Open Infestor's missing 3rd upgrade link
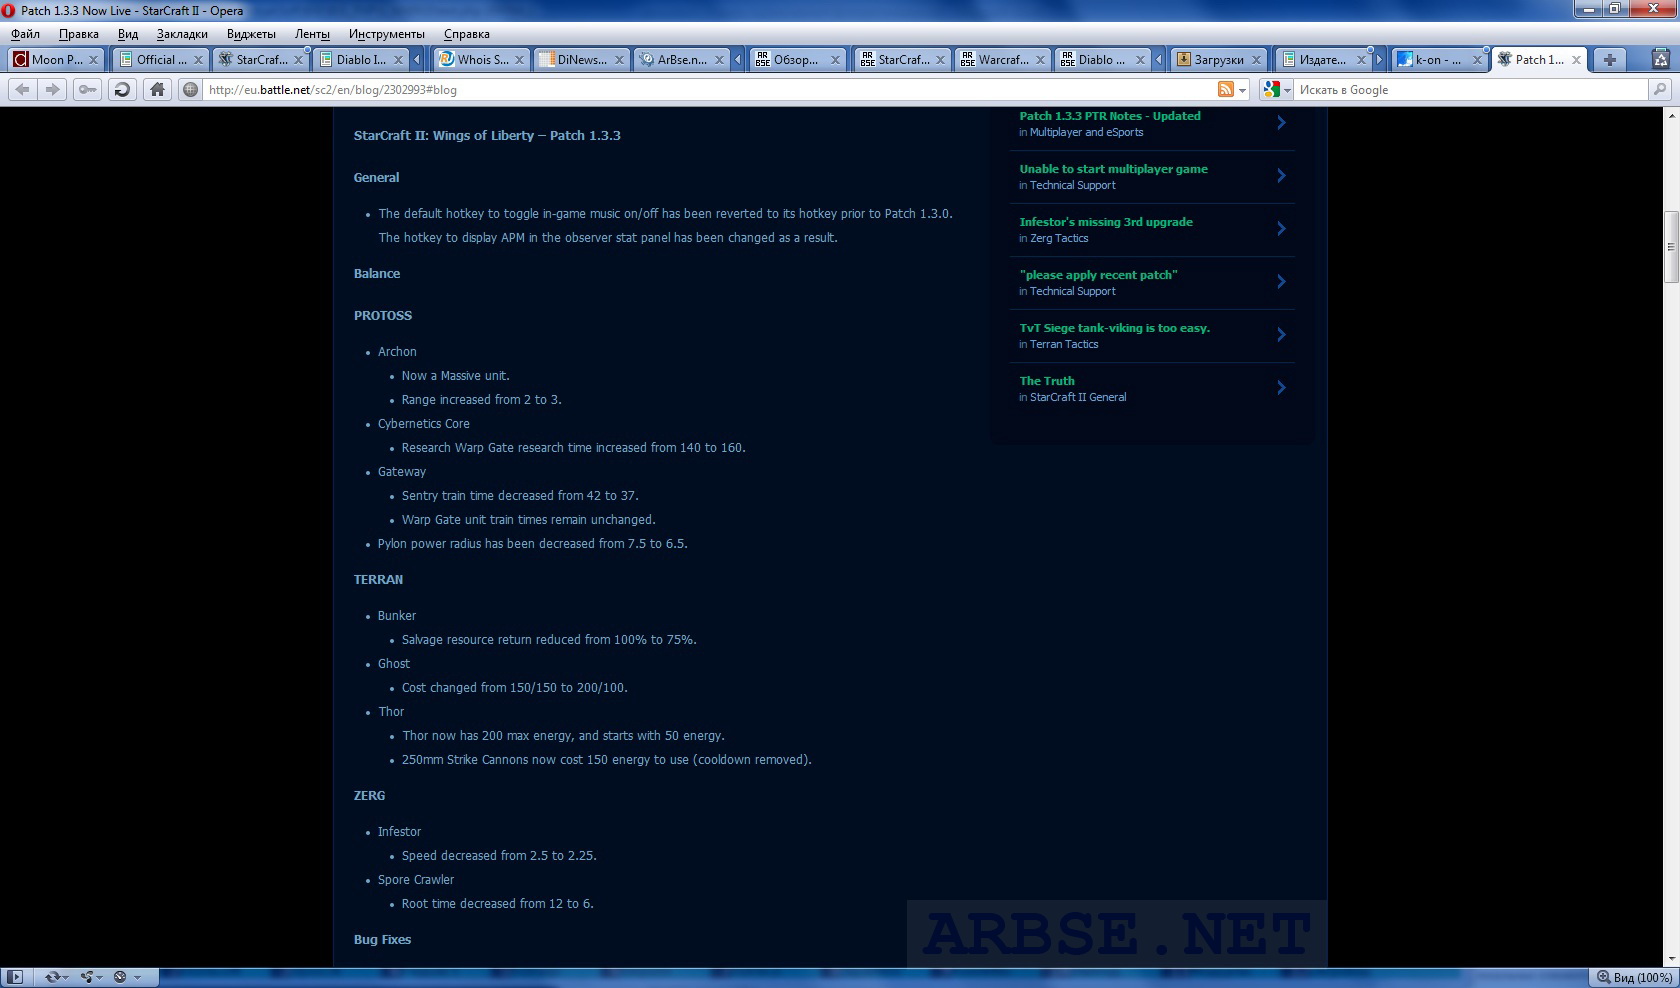The image size is (1680, 988). pyautogui.click(x=1106, y=222)
